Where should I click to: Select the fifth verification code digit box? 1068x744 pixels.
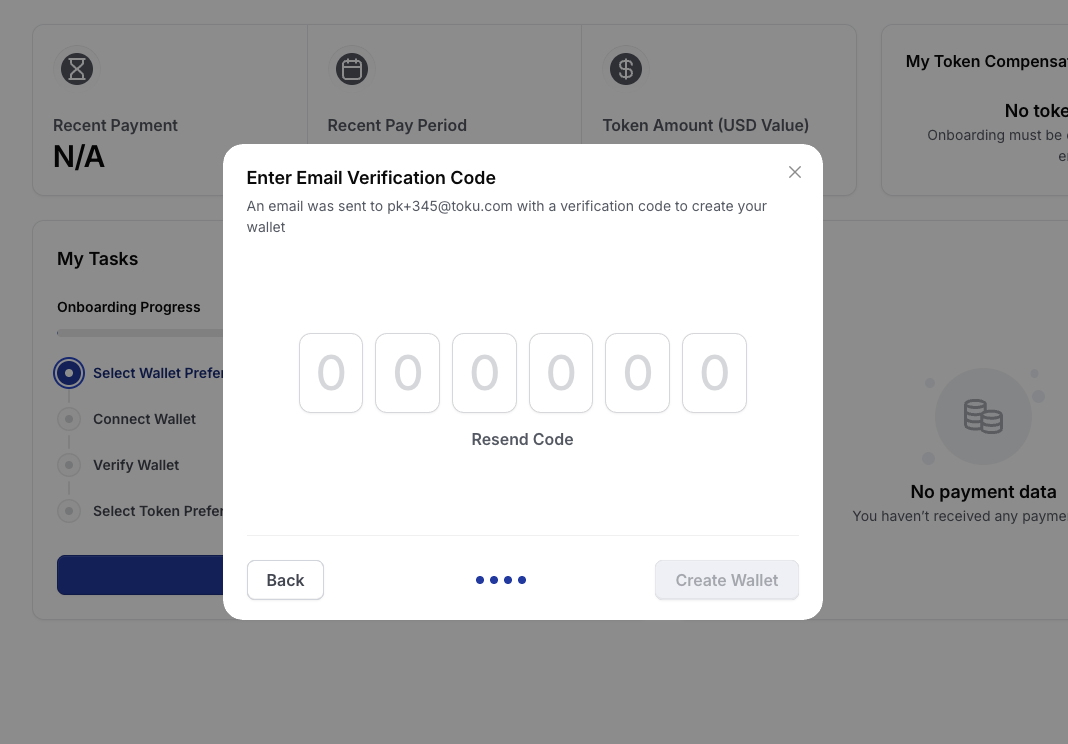(638, 373)
